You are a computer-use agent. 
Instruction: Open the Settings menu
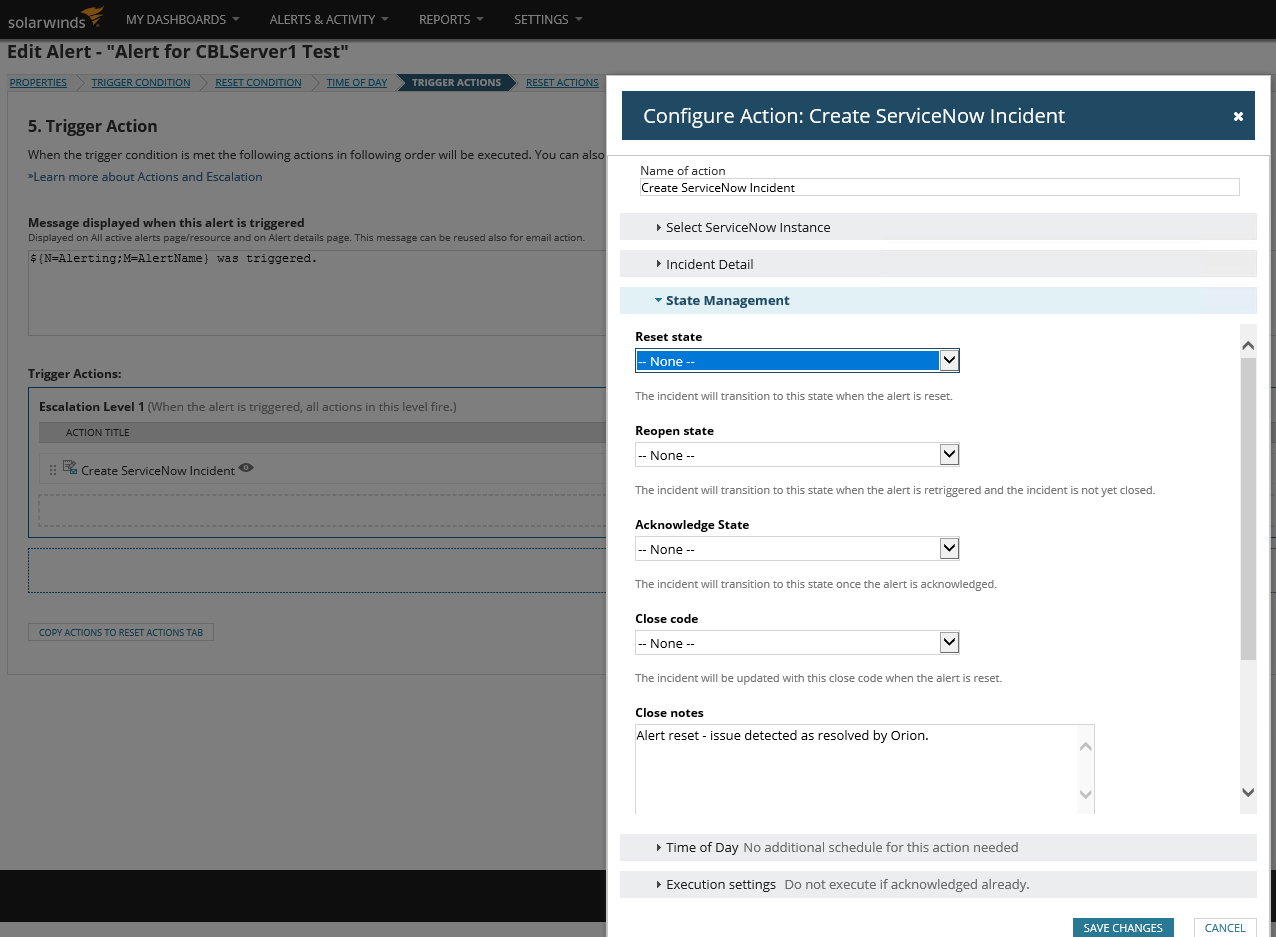click(x=547, y=19)
